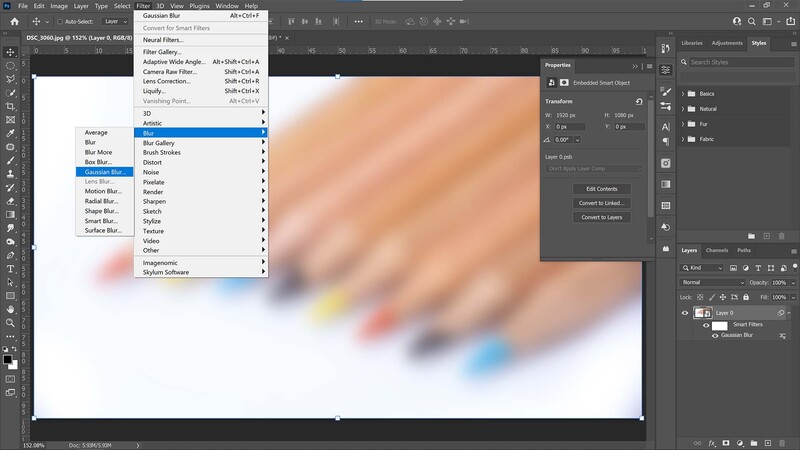Click the Search Styles field

[742, 62]
